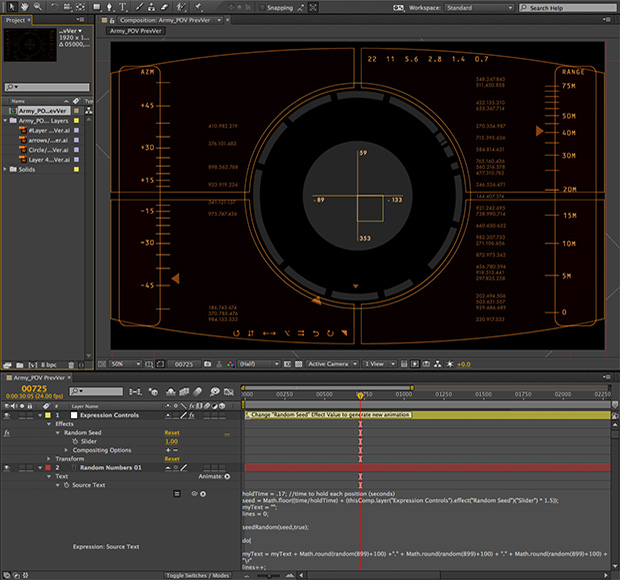Select the Brush tool

(139, 7)
